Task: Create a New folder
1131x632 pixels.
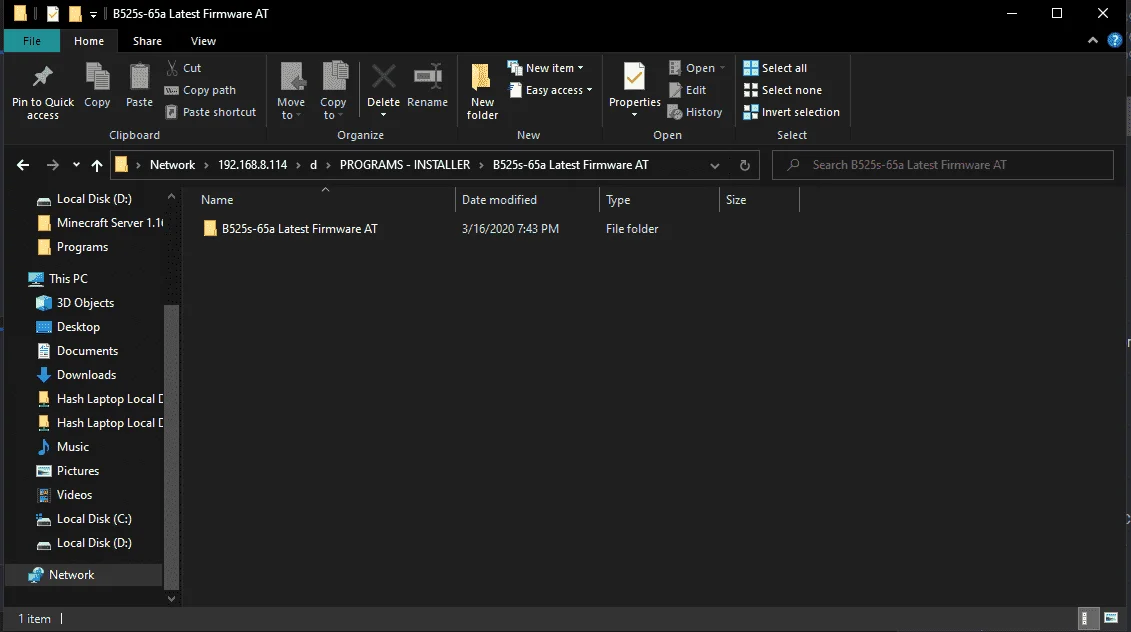Action: point(482,92)
